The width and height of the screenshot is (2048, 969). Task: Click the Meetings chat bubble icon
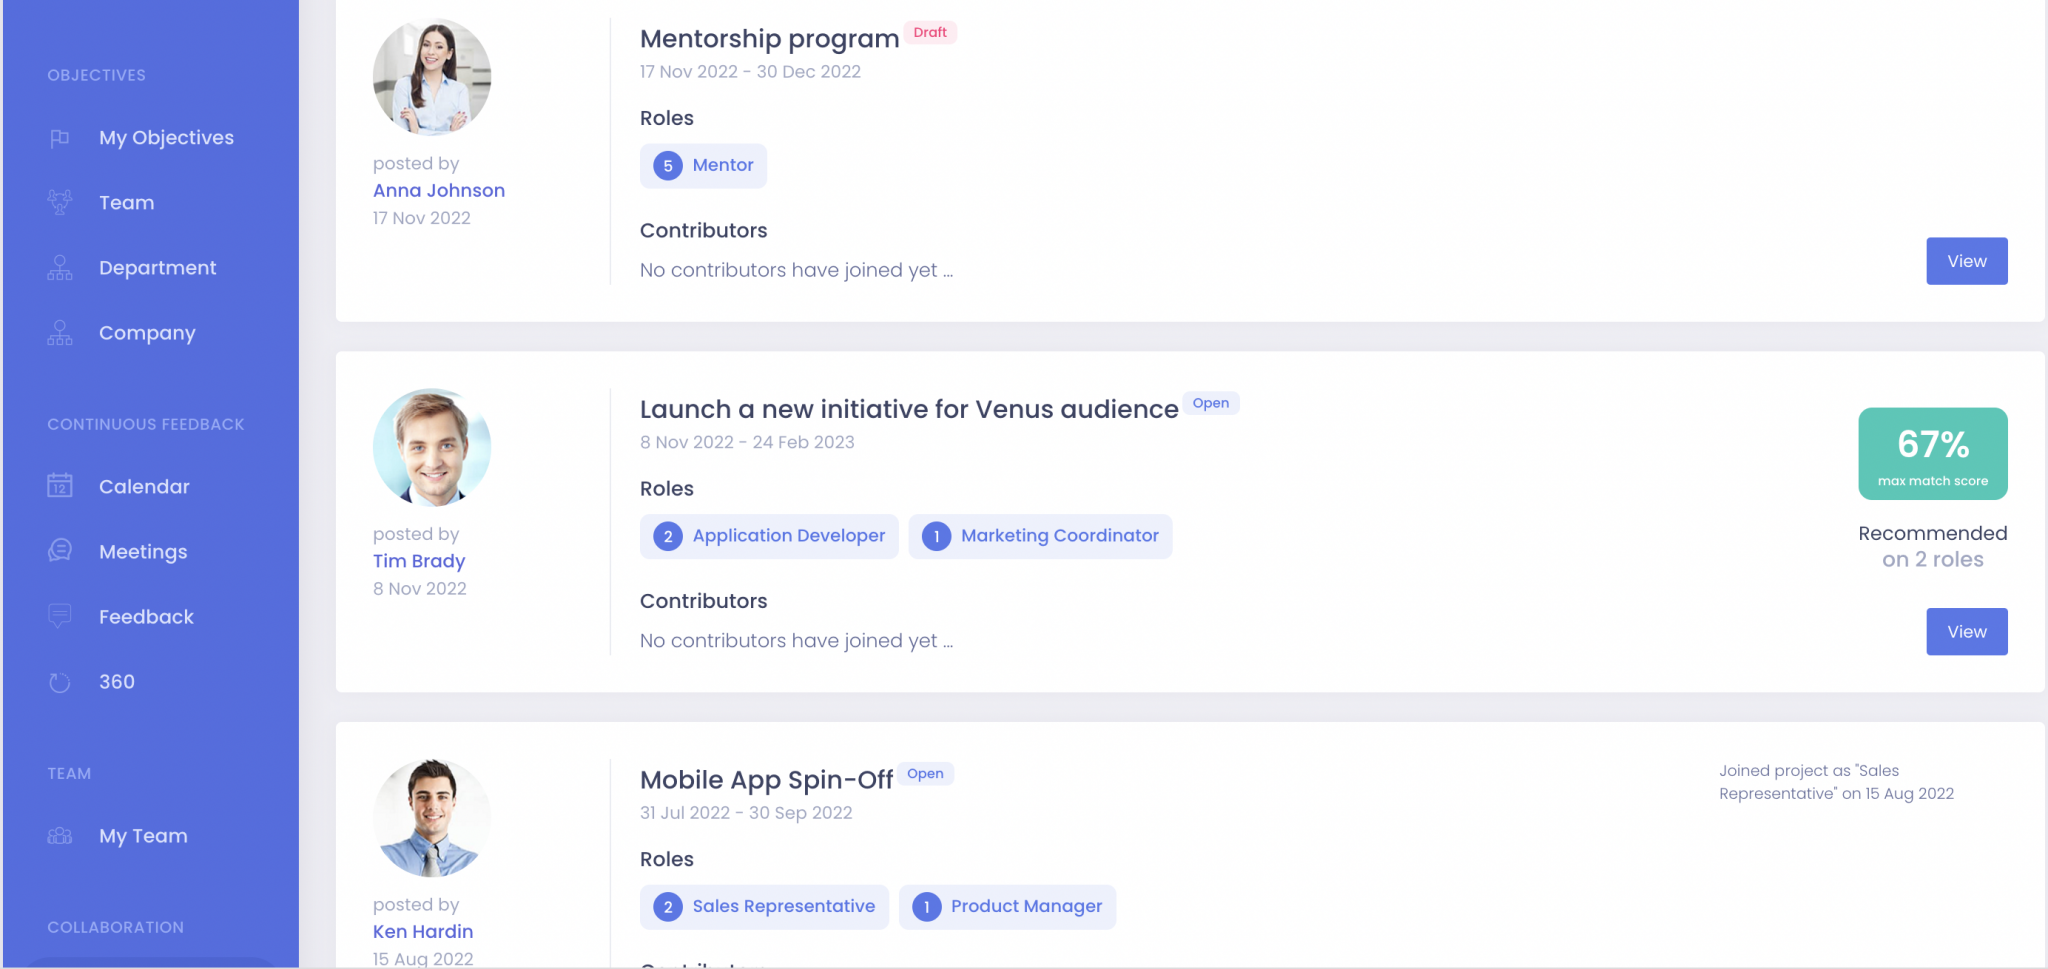[x=60, y=551]
